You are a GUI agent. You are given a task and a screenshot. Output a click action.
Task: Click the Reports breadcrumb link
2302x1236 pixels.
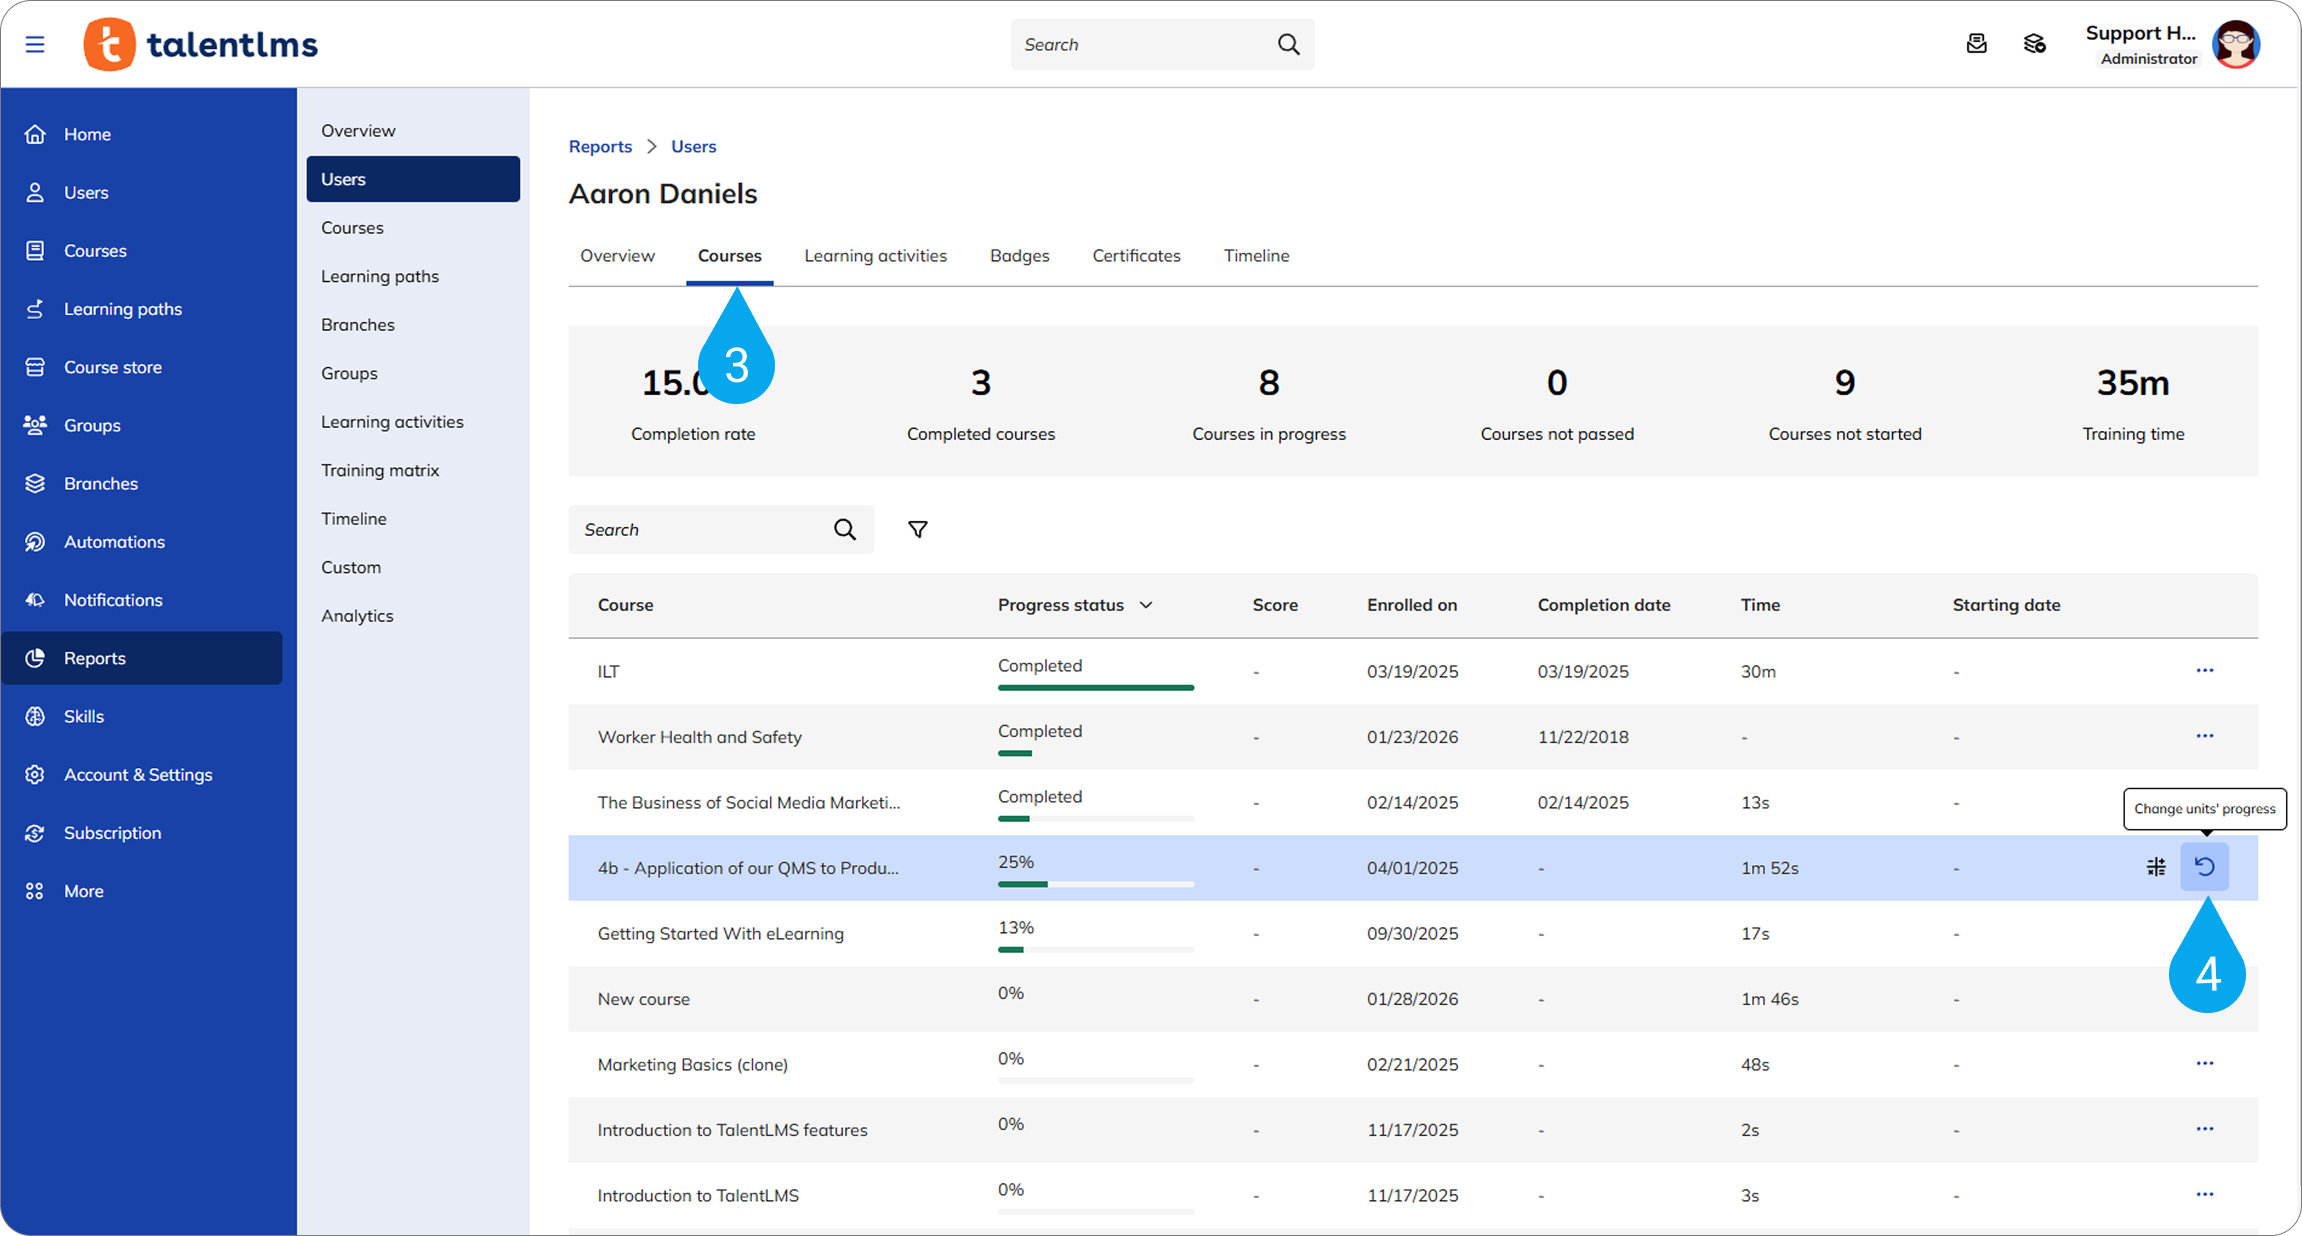(x=600, y=146)
